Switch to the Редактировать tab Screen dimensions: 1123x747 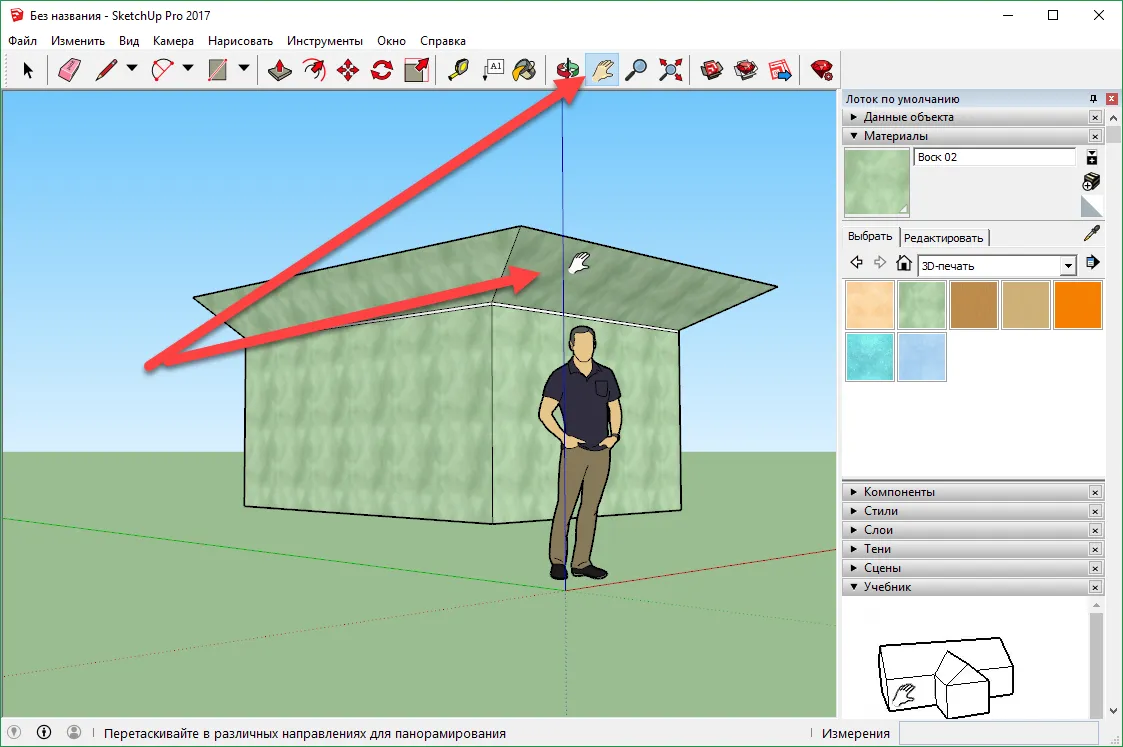coord(945,238)
